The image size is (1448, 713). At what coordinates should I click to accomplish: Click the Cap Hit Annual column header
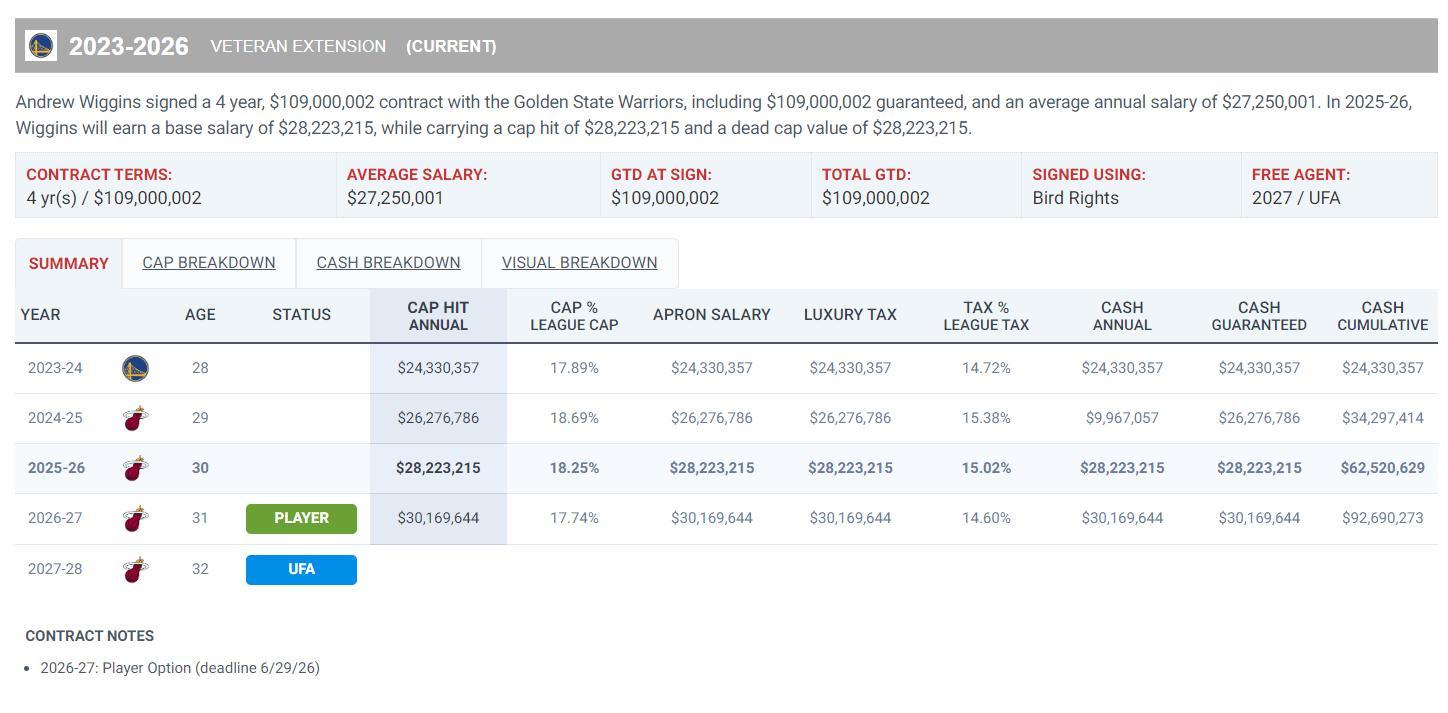click(438, 316)
